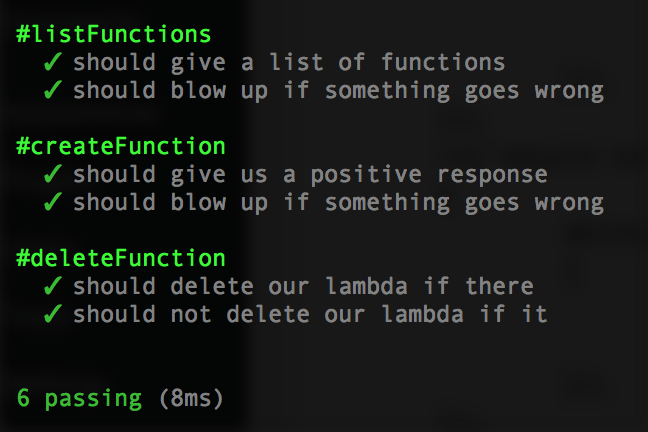
Task: Click the 'should give us a positive response' text
Action: point(310,175)
